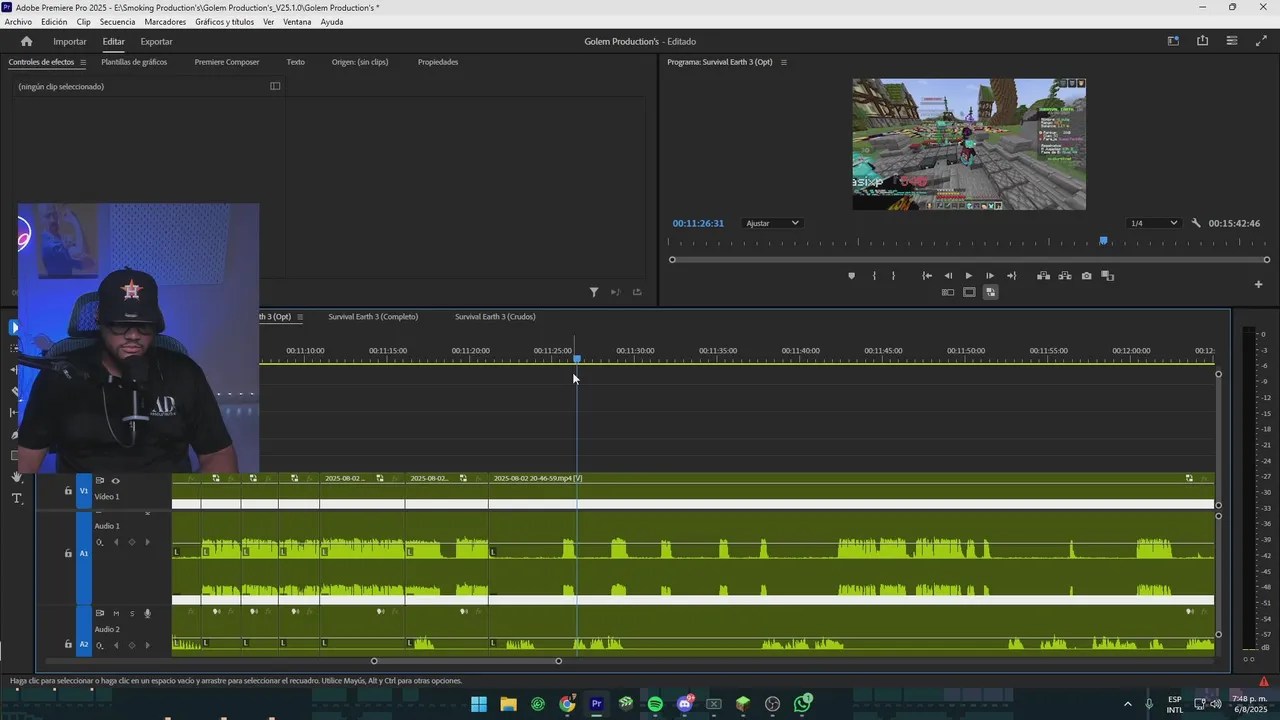Click the Quick Export share icon

coord(1202,41)
